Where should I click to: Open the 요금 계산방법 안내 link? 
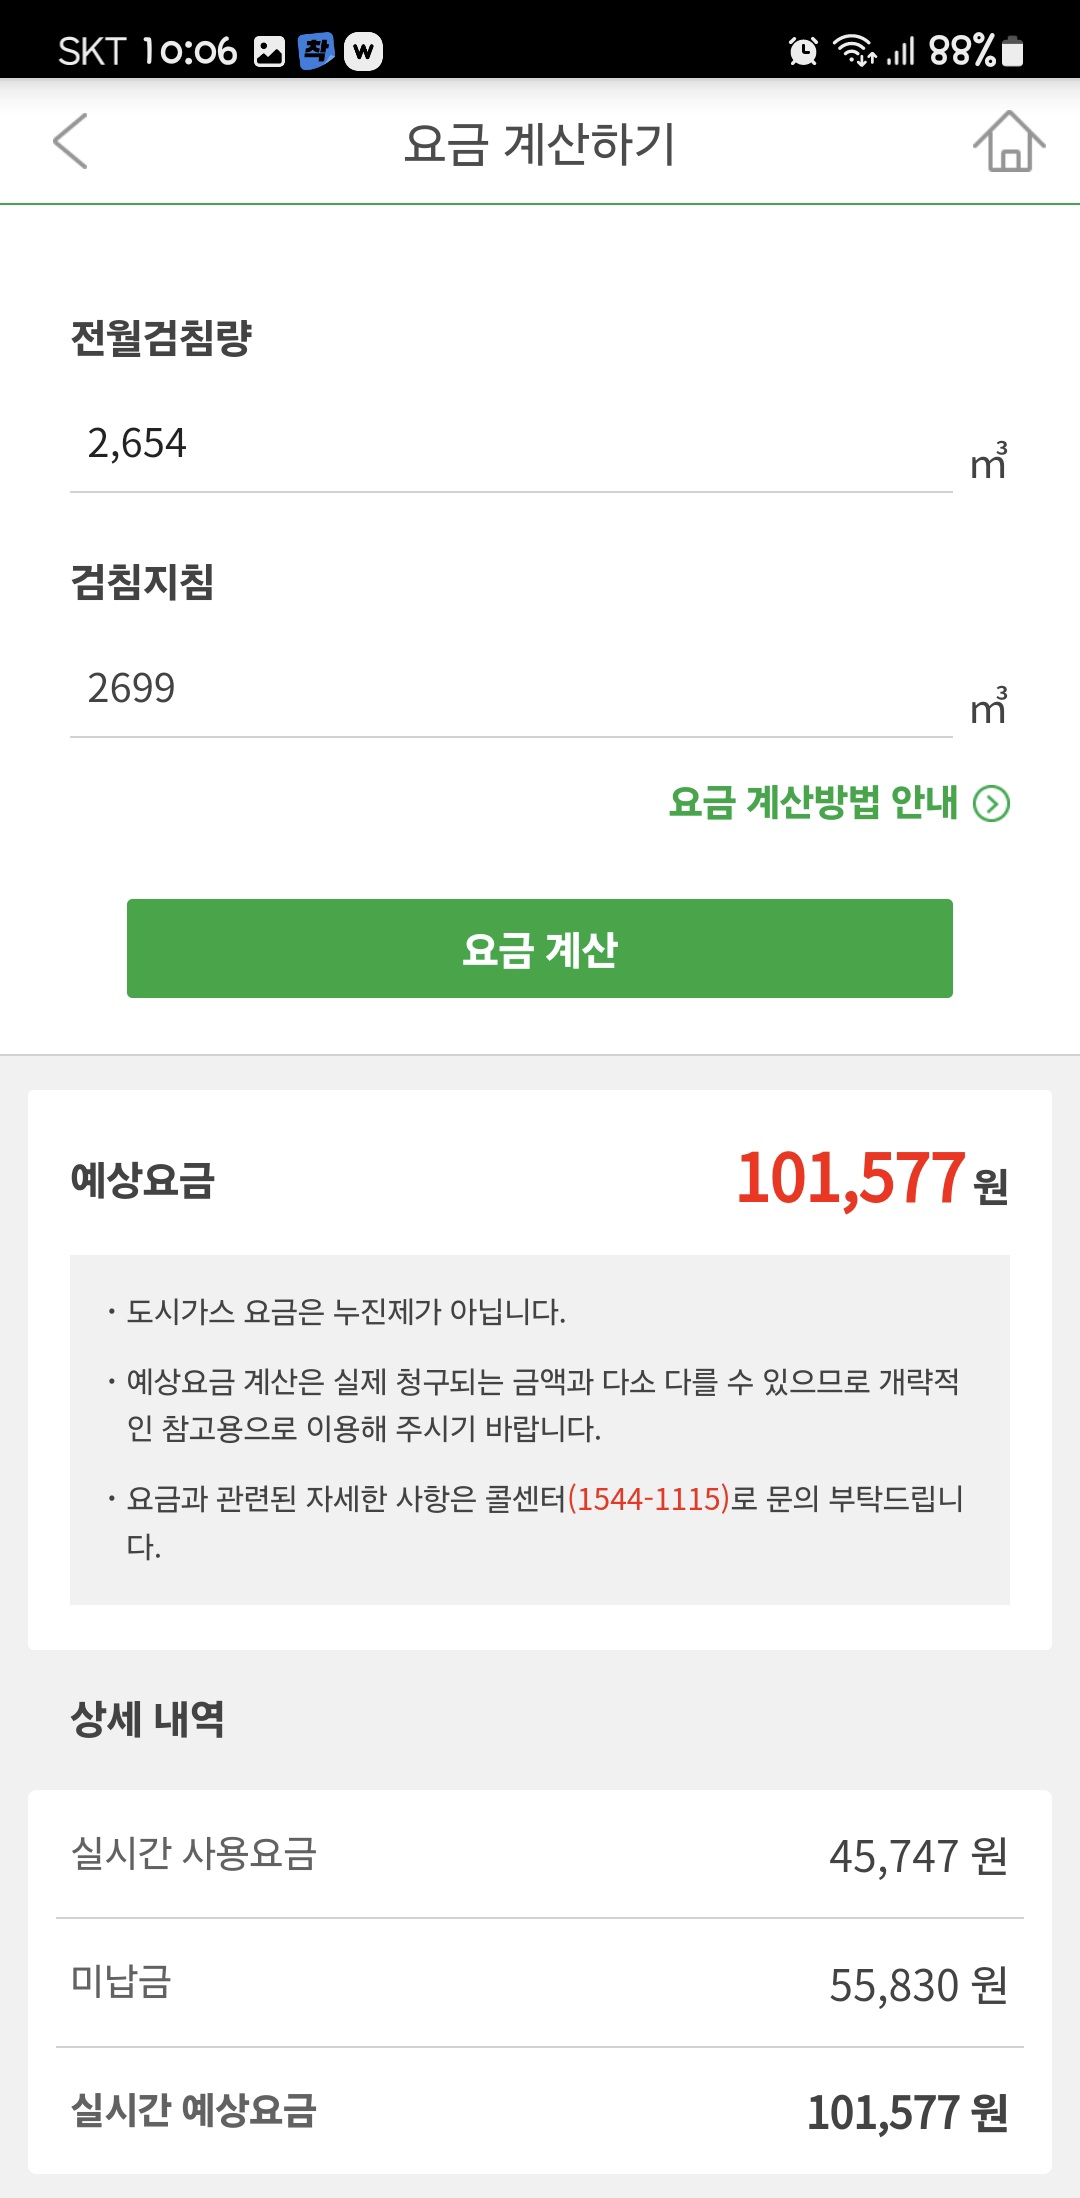(813, 803)
